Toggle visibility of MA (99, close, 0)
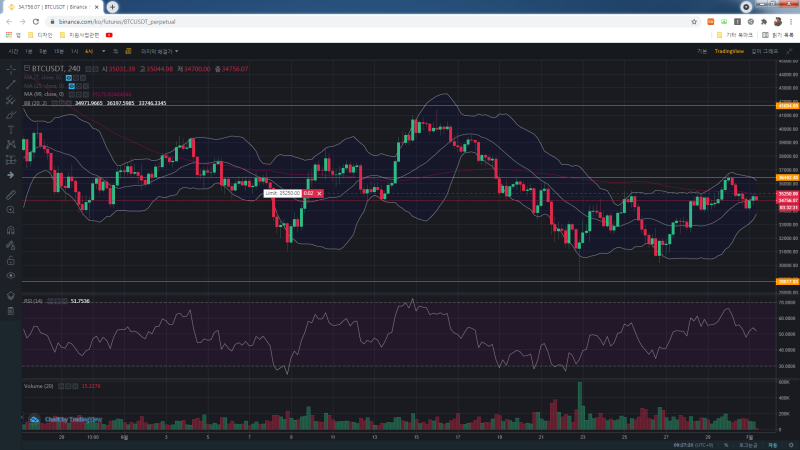 click(72, 94)
